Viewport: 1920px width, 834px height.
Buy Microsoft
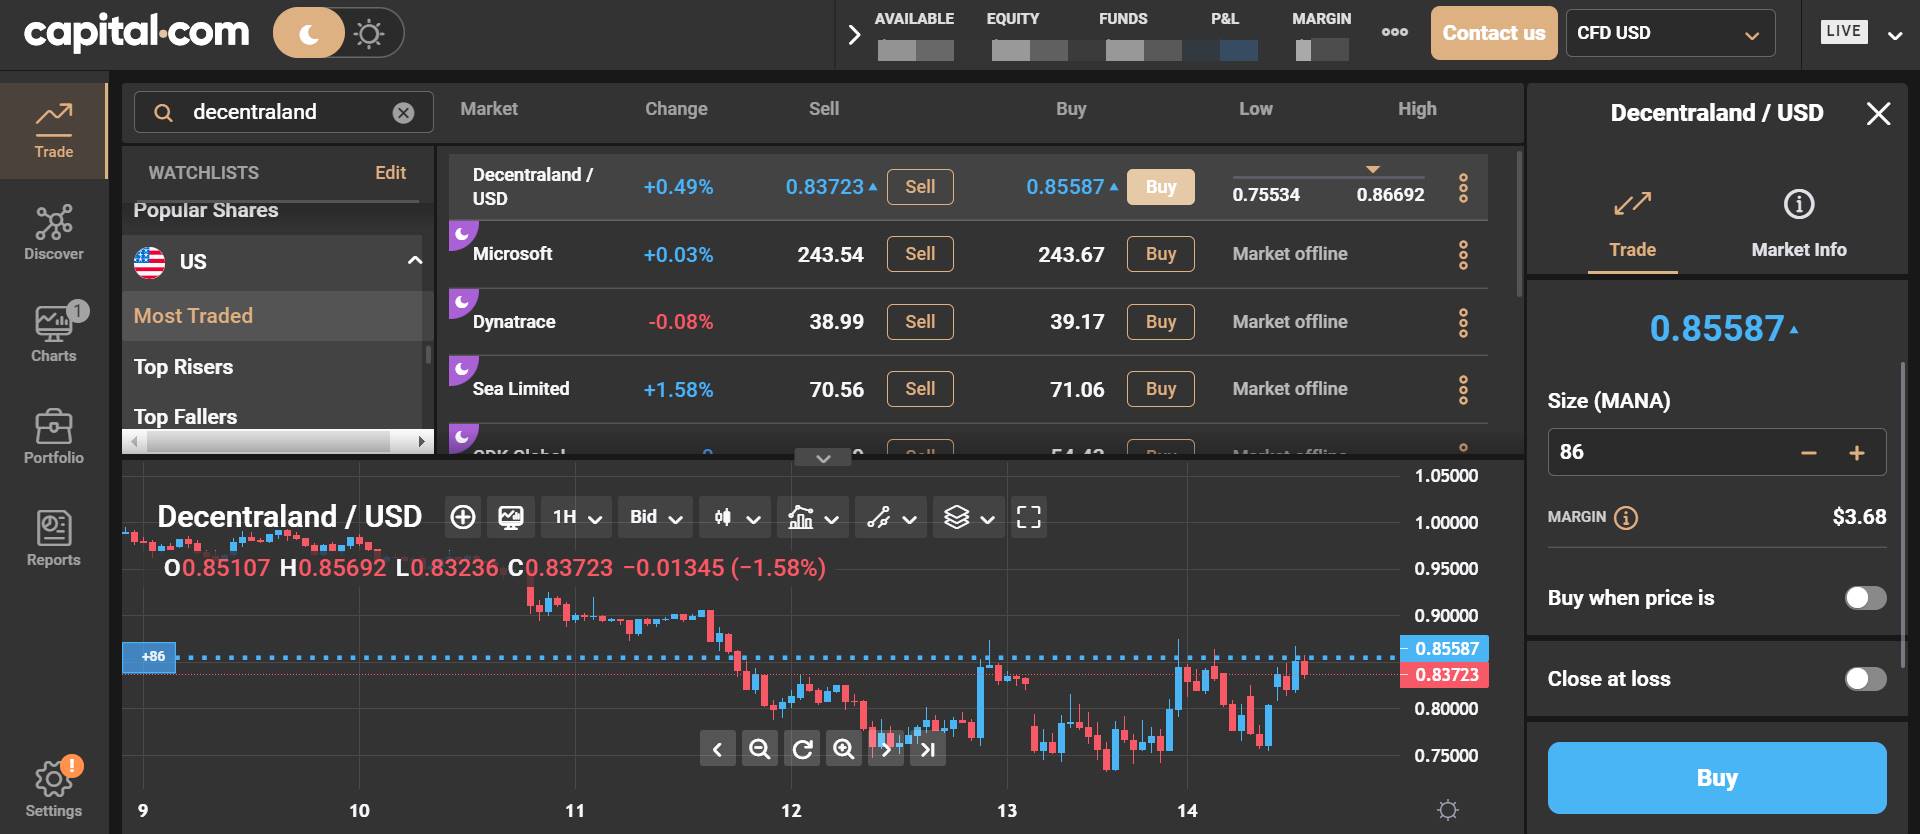tap(1160, 254)
